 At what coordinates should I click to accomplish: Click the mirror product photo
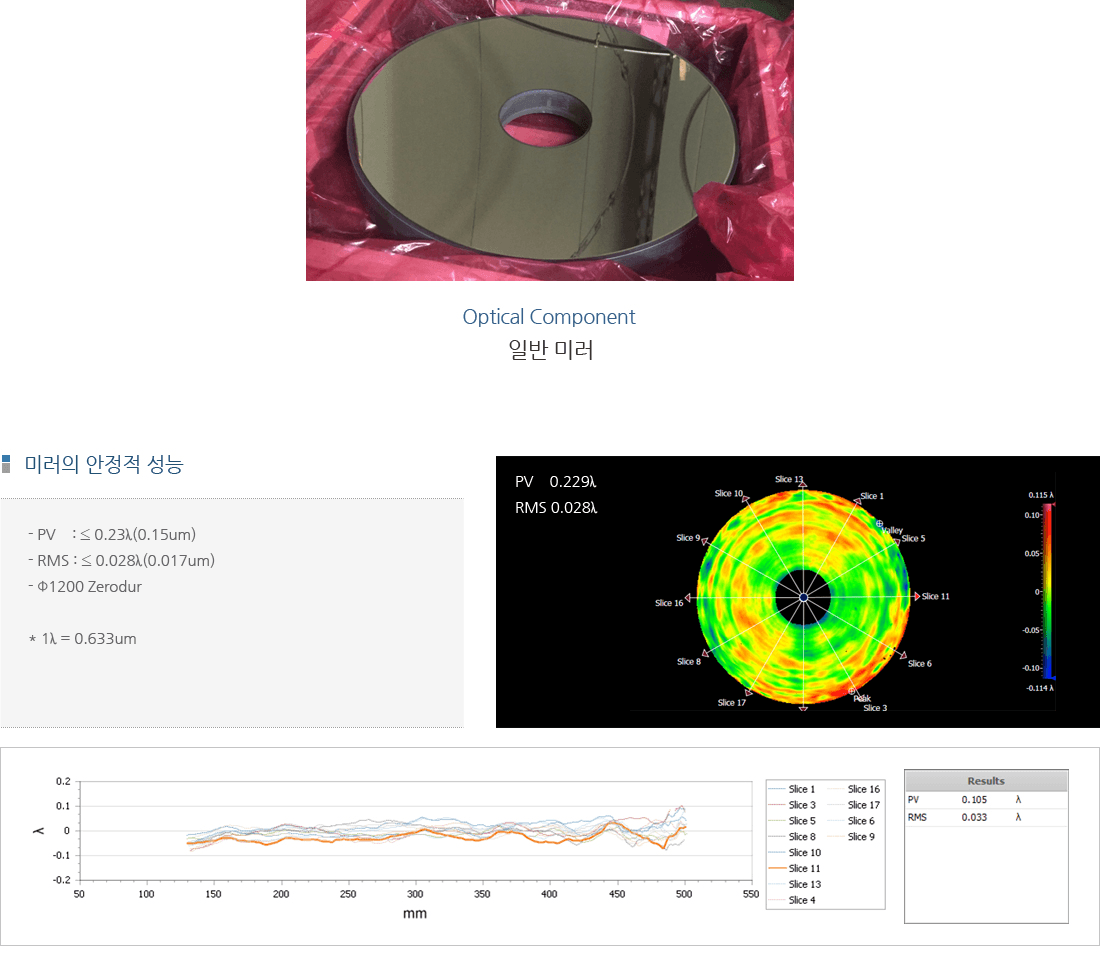click(549, 140)
